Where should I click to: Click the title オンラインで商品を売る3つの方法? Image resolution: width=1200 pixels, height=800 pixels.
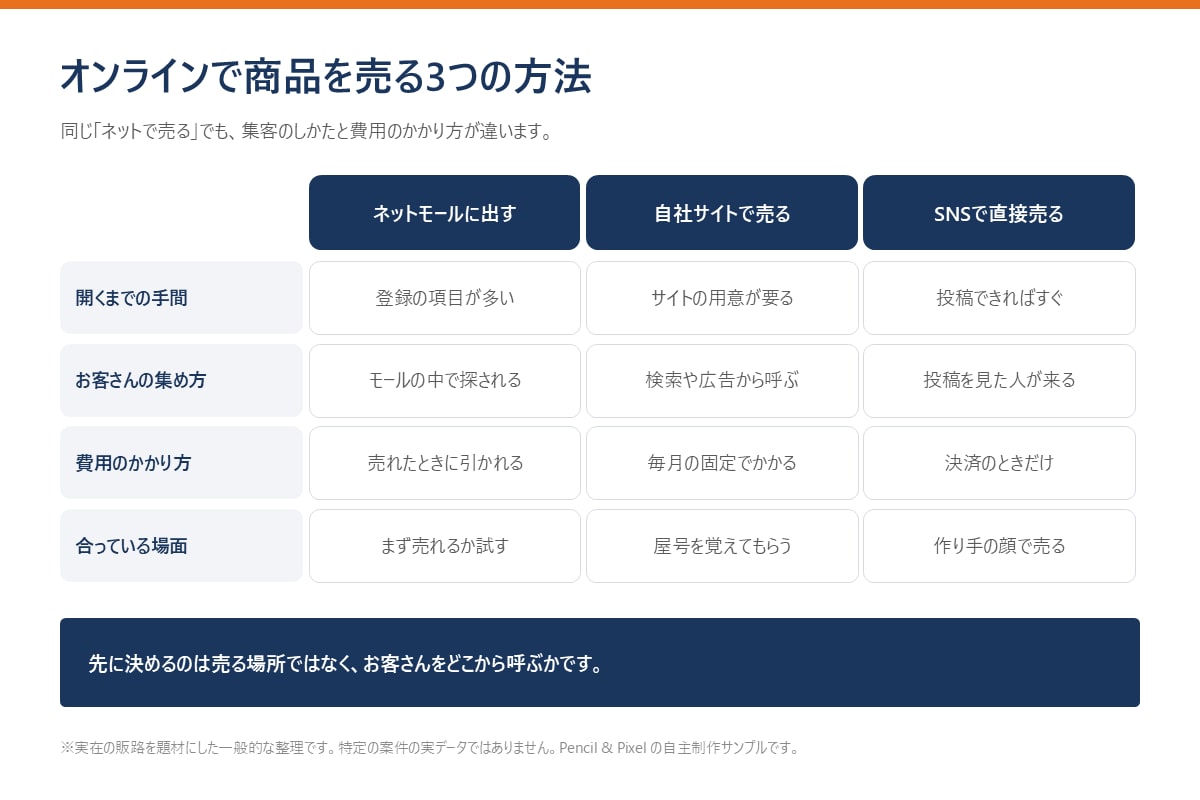(x=326, y=77)
